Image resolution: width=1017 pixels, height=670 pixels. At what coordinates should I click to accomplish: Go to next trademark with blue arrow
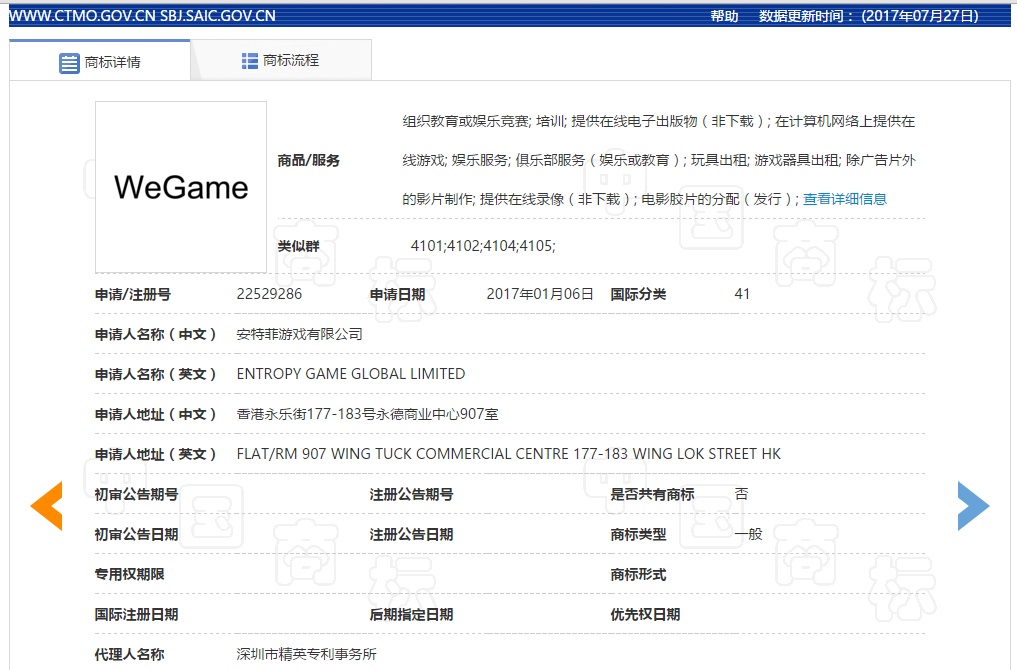point(972,506)
